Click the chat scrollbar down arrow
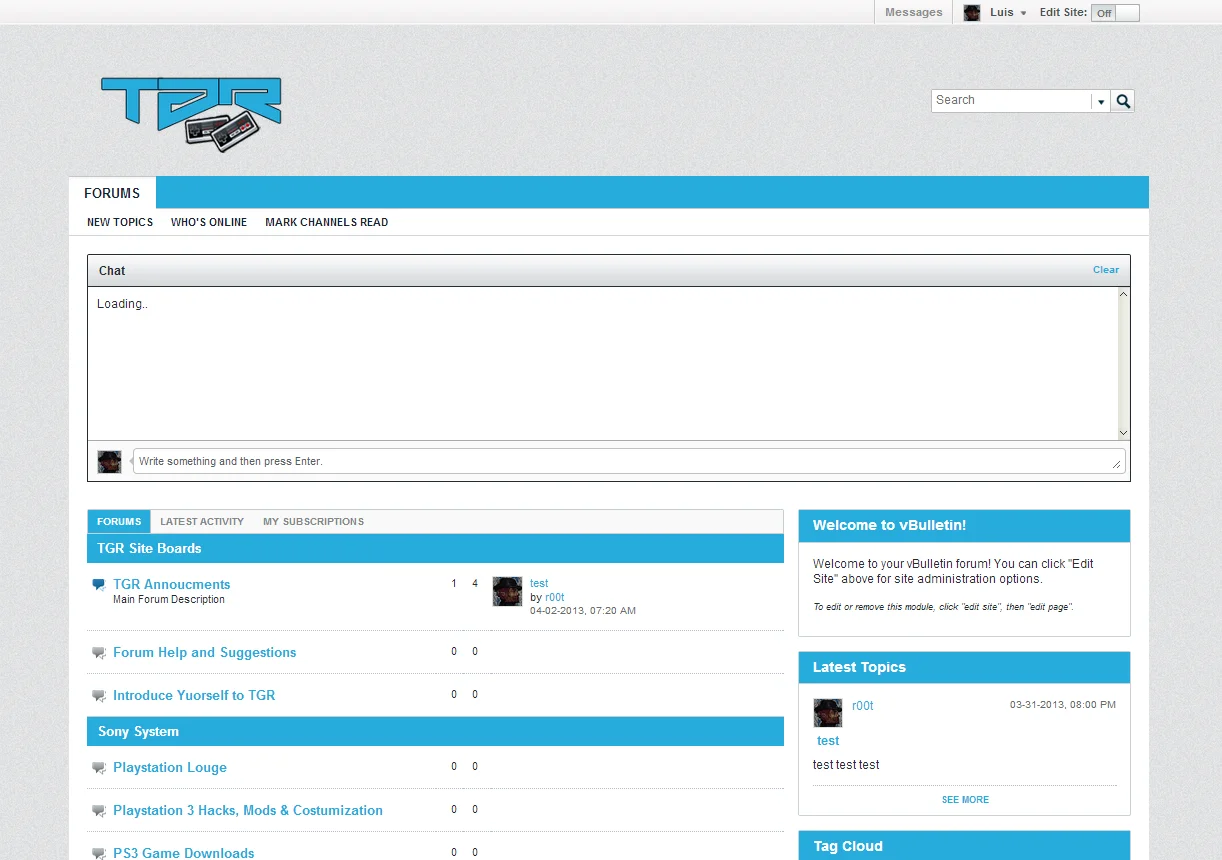Viewport: 1222px width, 860px height. click(1123, 432)
